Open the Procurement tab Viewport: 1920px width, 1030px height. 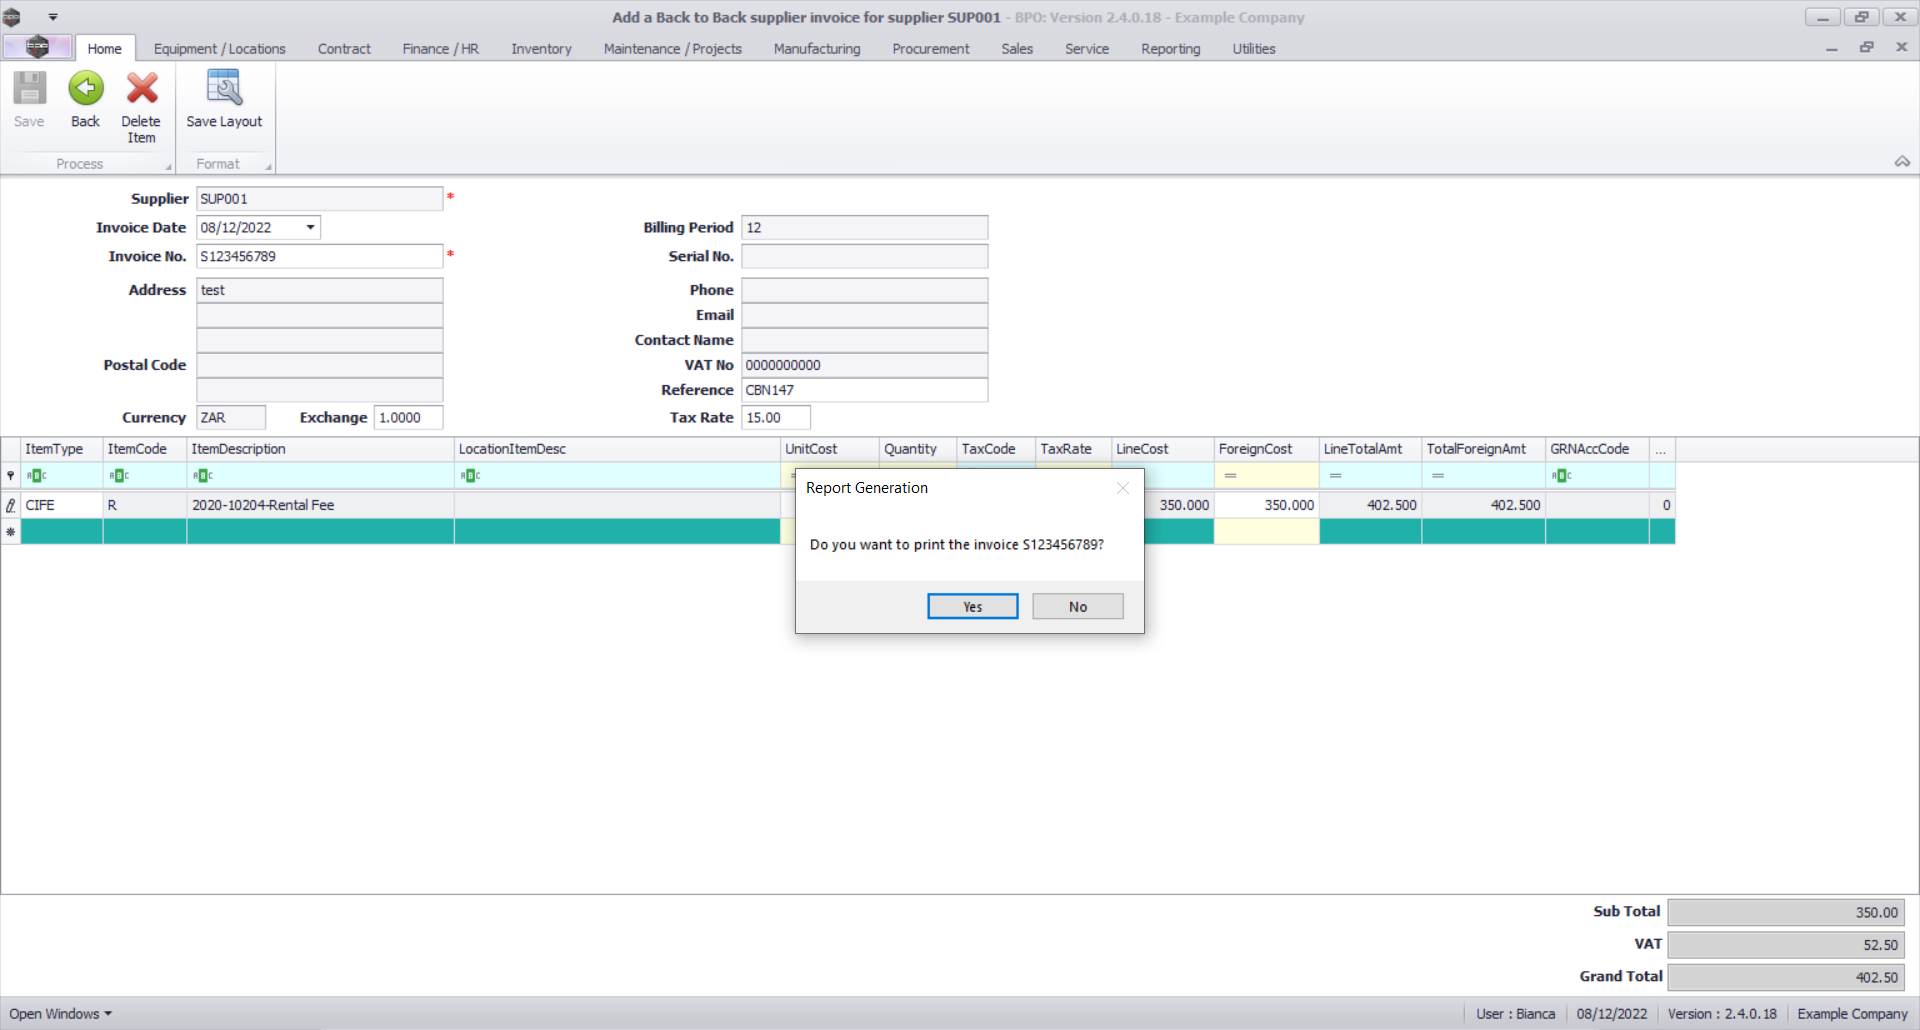(x=931, y=49)
